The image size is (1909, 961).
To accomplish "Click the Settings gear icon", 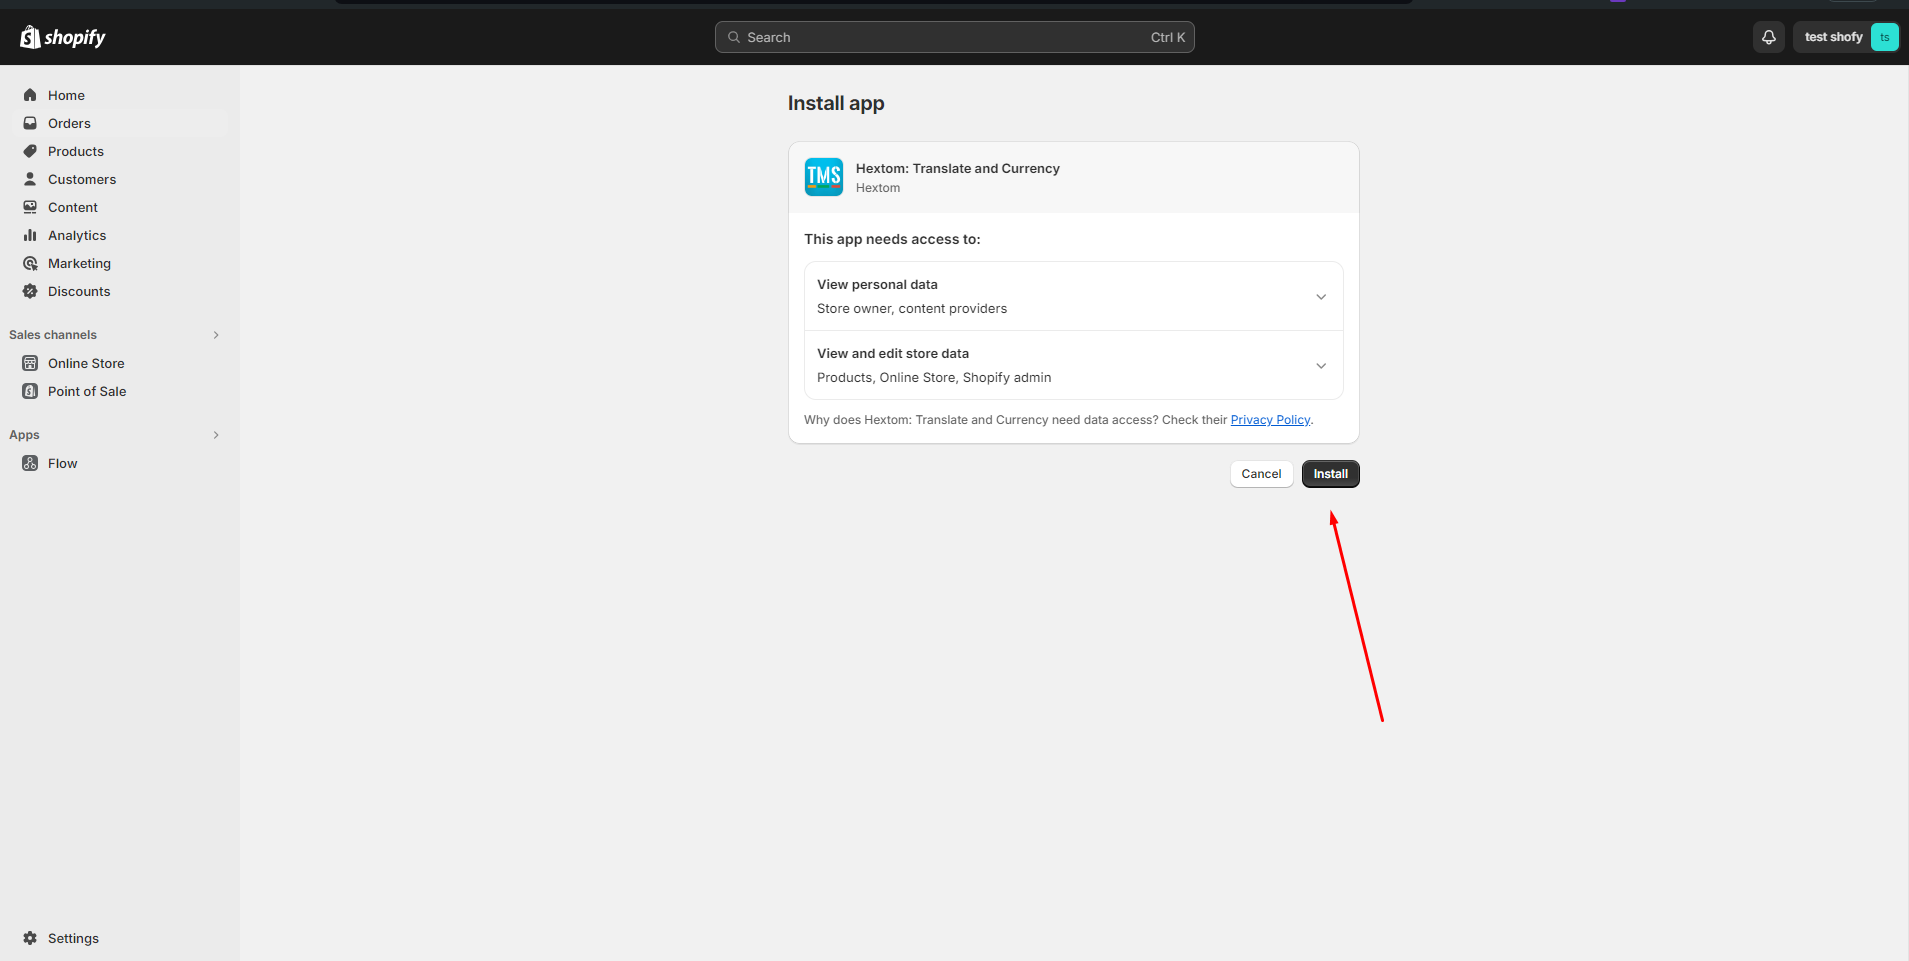I will click(x=30, y=938).
